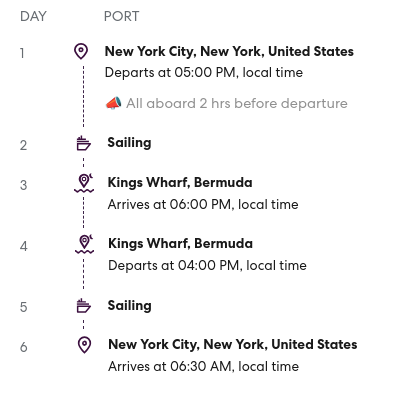Select the DAY column header

[x=33, y=16]
